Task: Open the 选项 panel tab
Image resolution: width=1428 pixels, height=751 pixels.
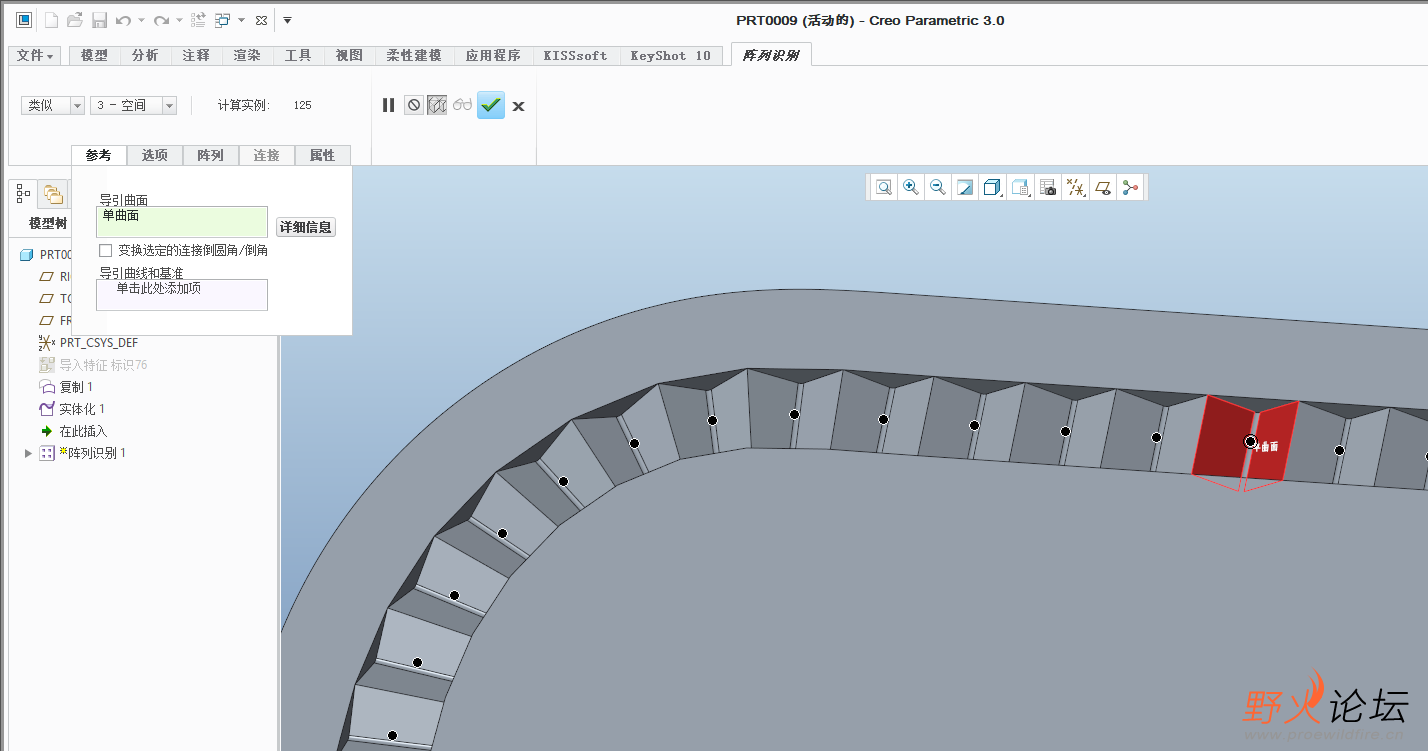Action: (x=155, y=155)
